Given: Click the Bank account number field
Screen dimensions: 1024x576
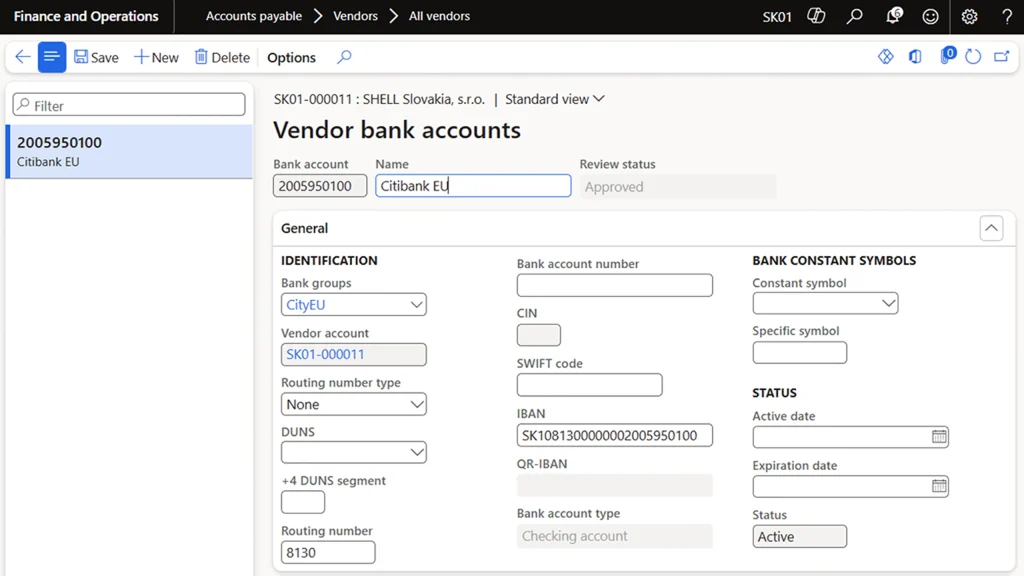Looking at the screenshot, I should click(x=615, y=285).
